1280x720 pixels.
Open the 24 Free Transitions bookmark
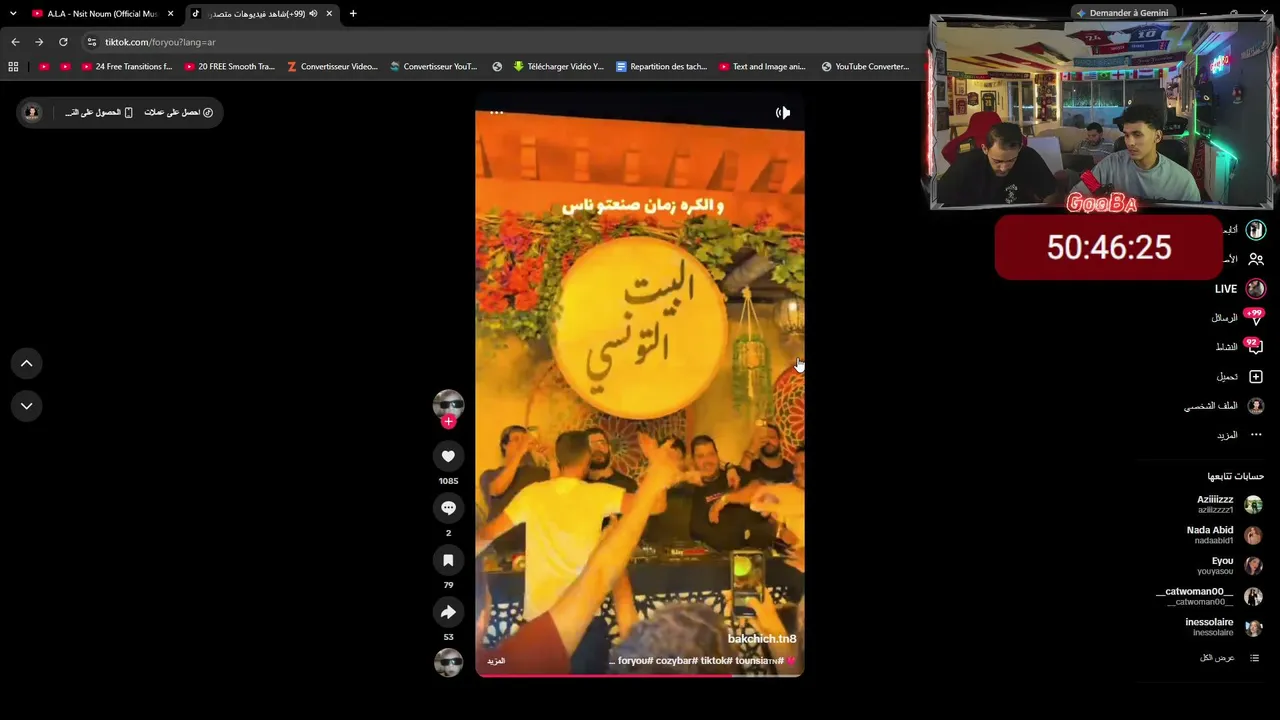(127, 67)
